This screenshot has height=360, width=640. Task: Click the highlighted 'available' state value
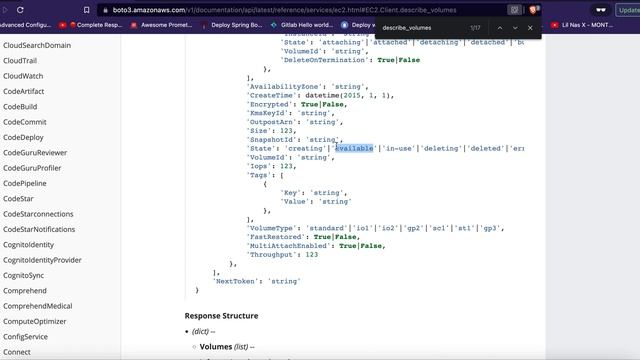click(x=354, y=149)
